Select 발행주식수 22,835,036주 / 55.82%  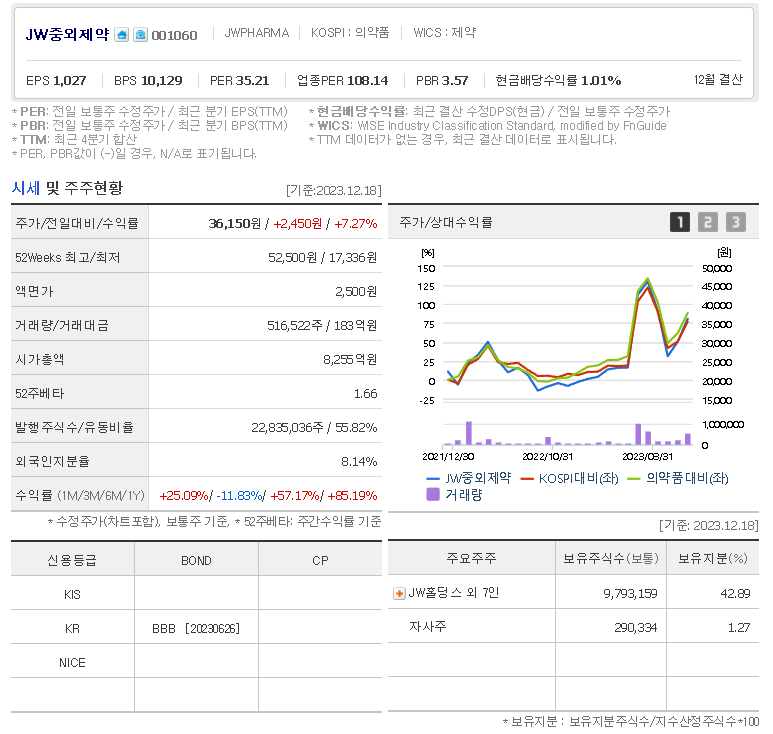tap(314, 428)
